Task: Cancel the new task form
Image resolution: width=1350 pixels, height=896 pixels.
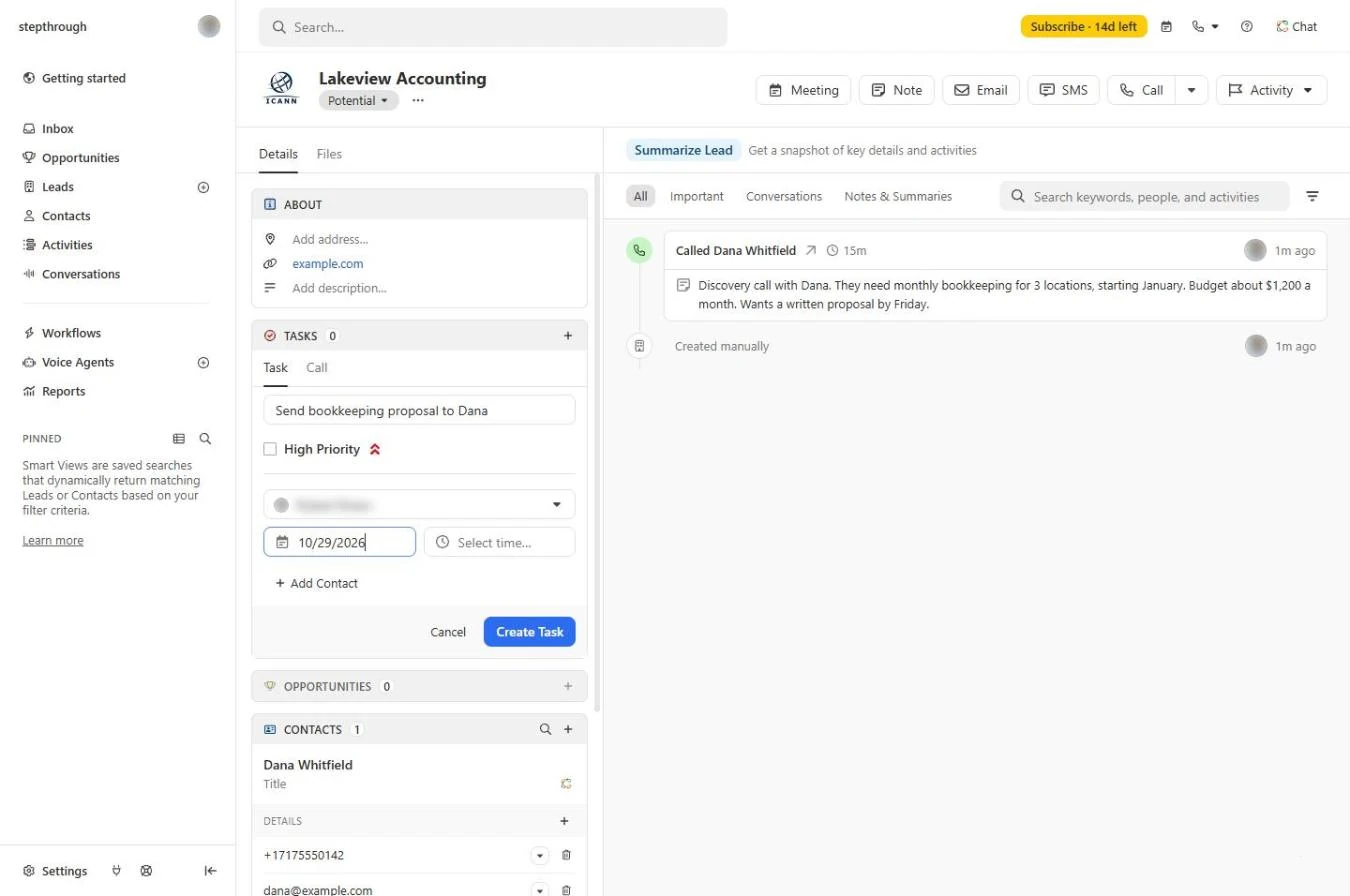Action: pos(448,632)
